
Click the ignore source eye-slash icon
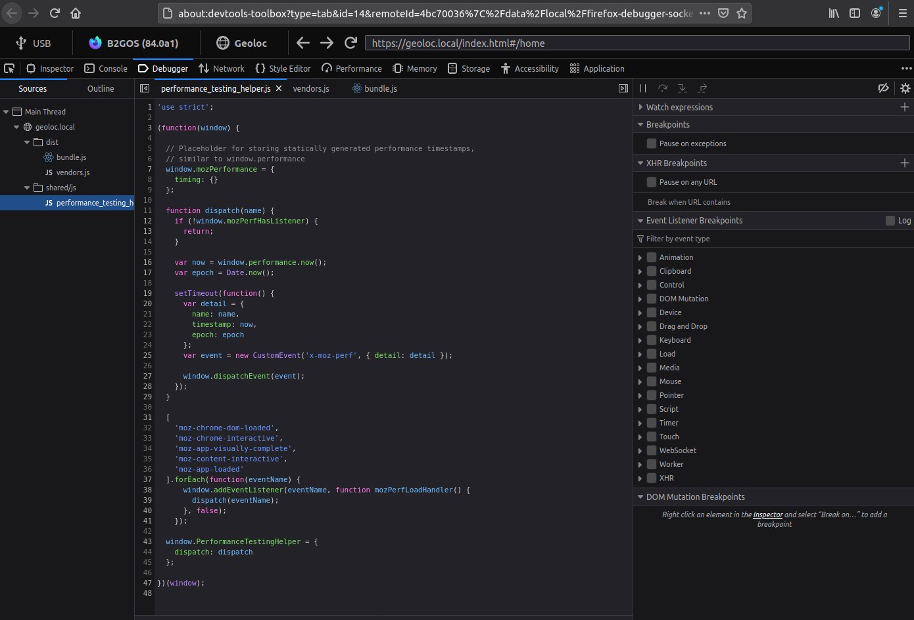tap(883, 88)
